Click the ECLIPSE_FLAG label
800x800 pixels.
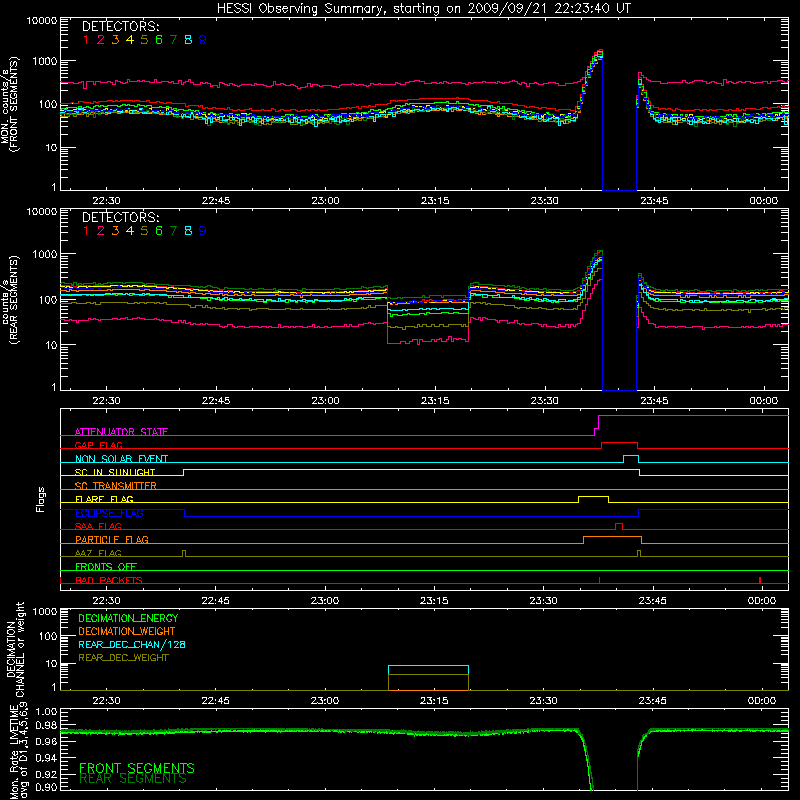tap(109, 513)
